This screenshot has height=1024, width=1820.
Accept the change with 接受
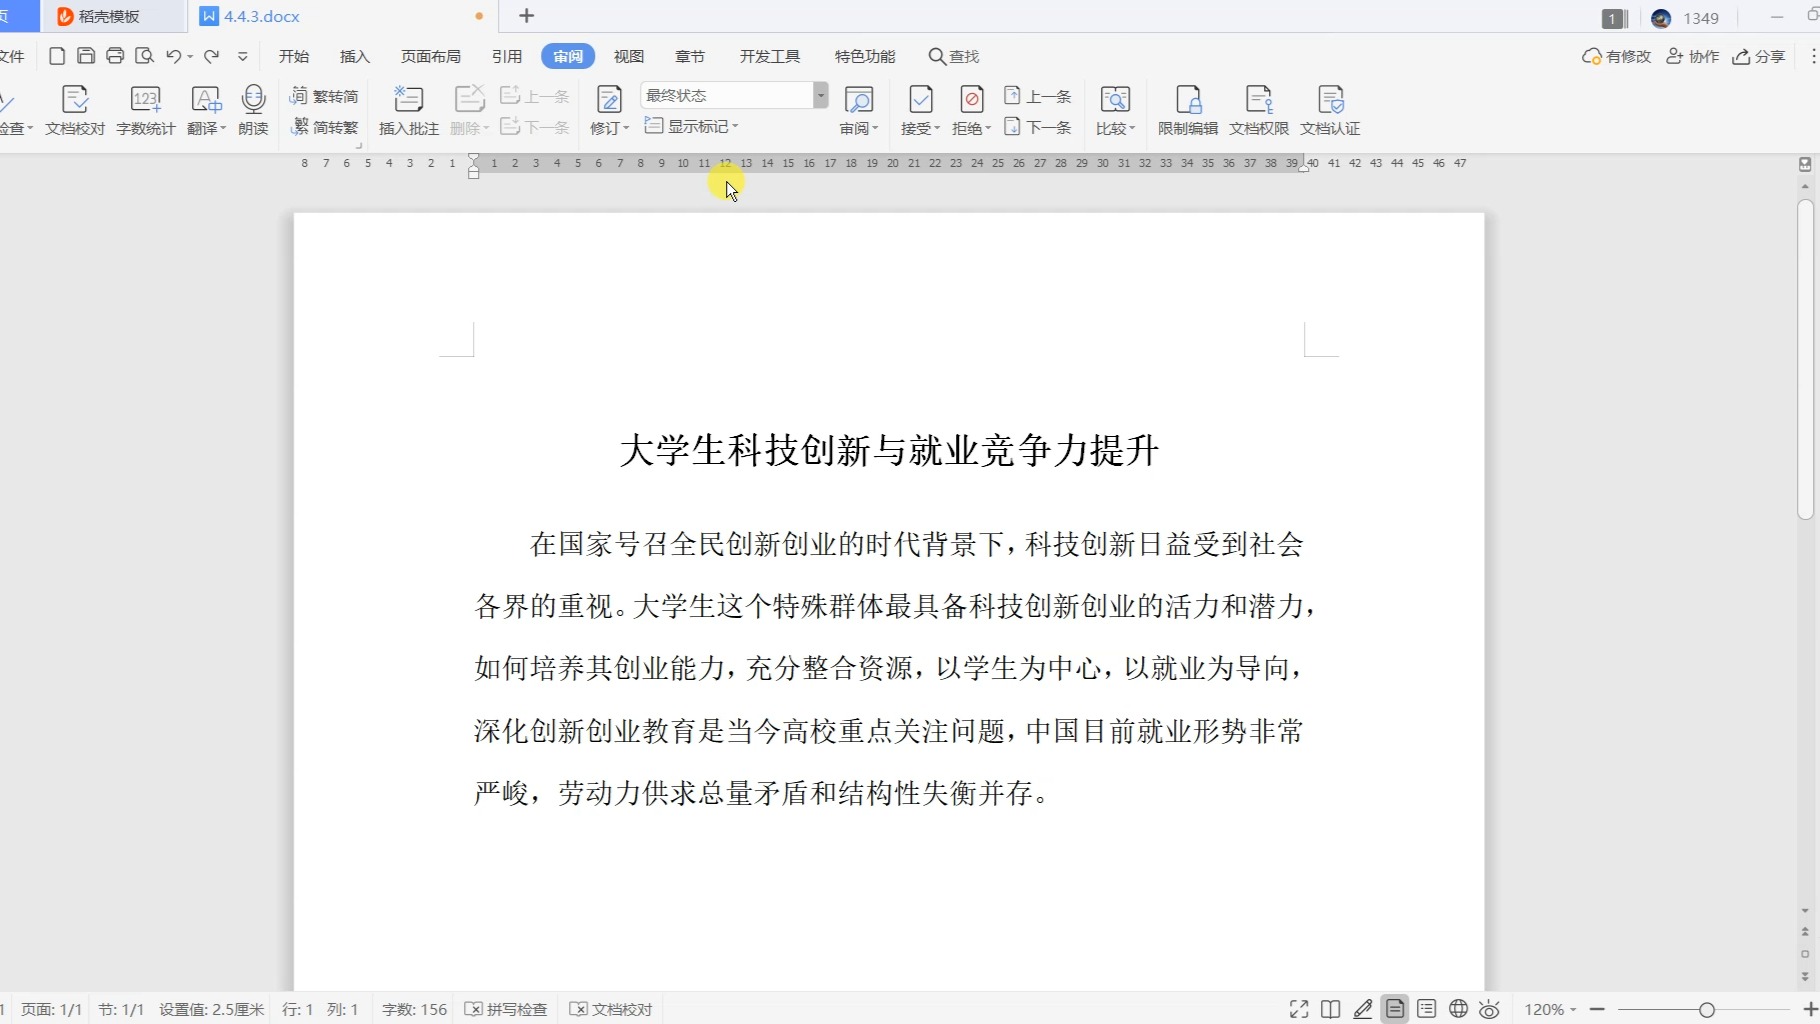coord(918,108)
